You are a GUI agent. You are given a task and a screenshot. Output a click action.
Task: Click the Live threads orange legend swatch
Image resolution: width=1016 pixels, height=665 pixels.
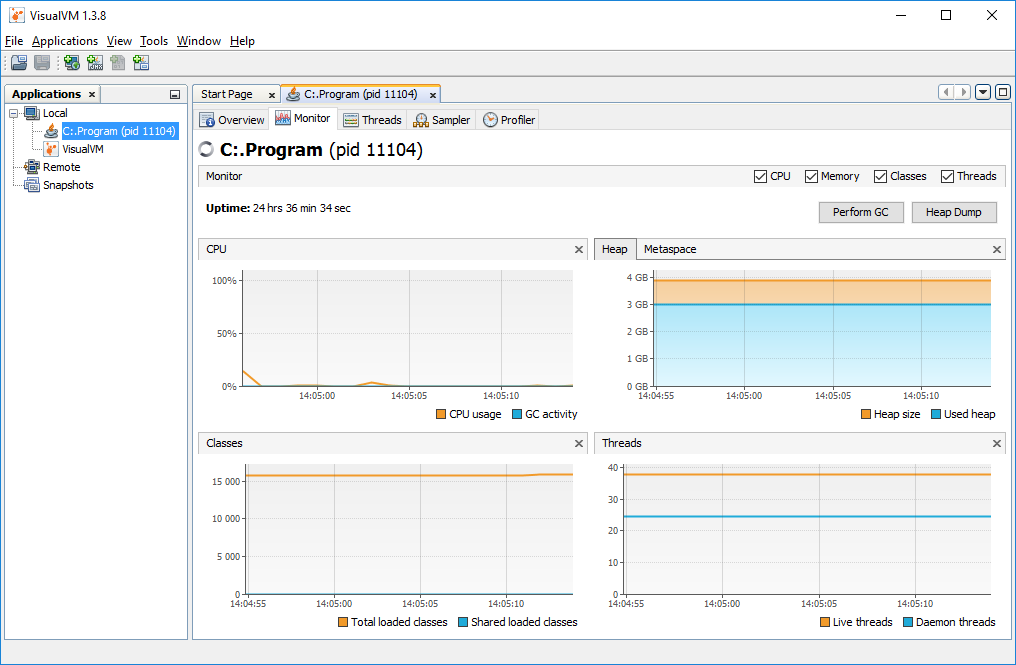[x=825, y=622]
